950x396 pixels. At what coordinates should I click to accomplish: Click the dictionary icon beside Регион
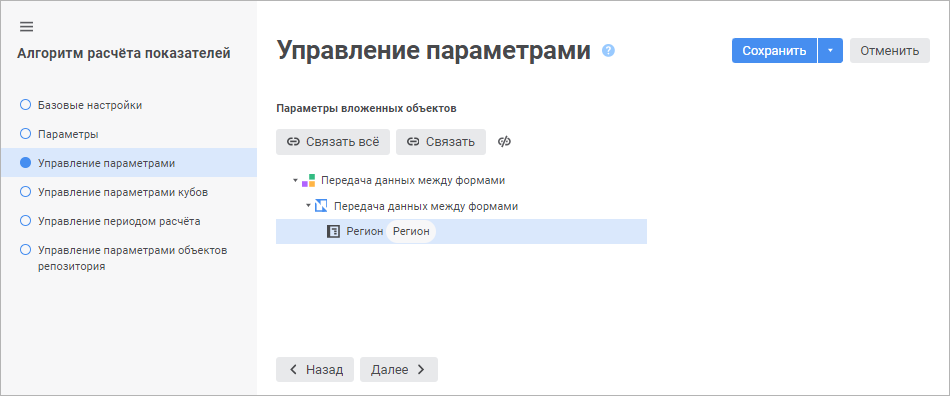click(x=333, y=231)
